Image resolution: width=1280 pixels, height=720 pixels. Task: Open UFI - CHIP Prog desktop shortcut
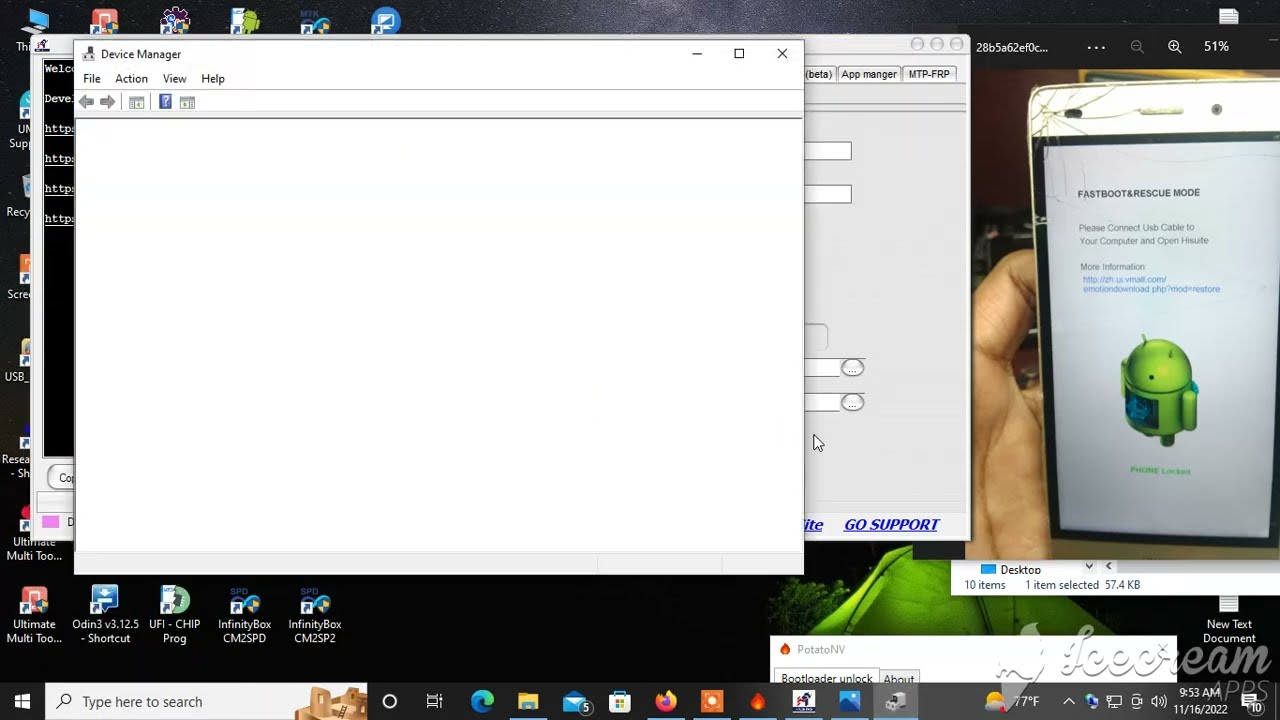point(175,615)
